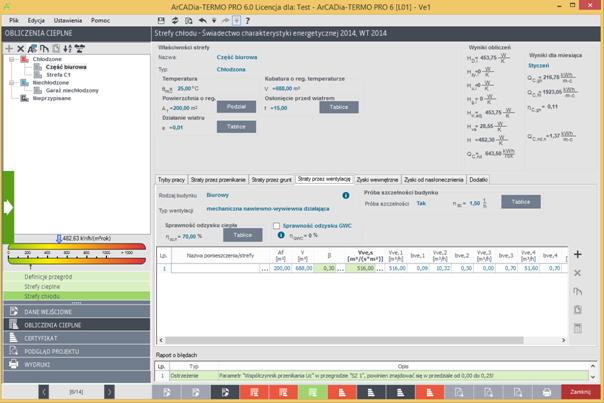The height and width of the screenshot is (403, 604).
Task: Click Tablice button next to Osłonięcie przed wiatrem
Action: pyautogui.click(x=339, y=107)
